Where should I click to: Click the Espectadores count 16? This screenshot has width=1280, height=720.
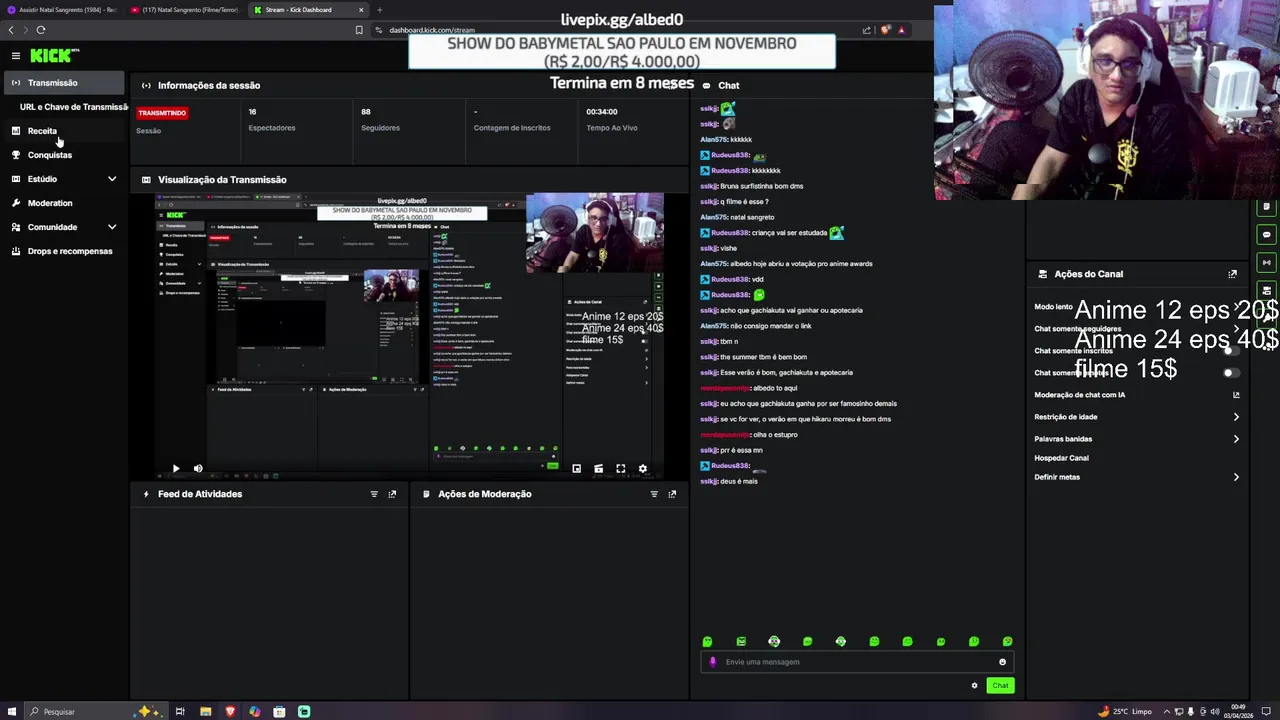point(252,112)
